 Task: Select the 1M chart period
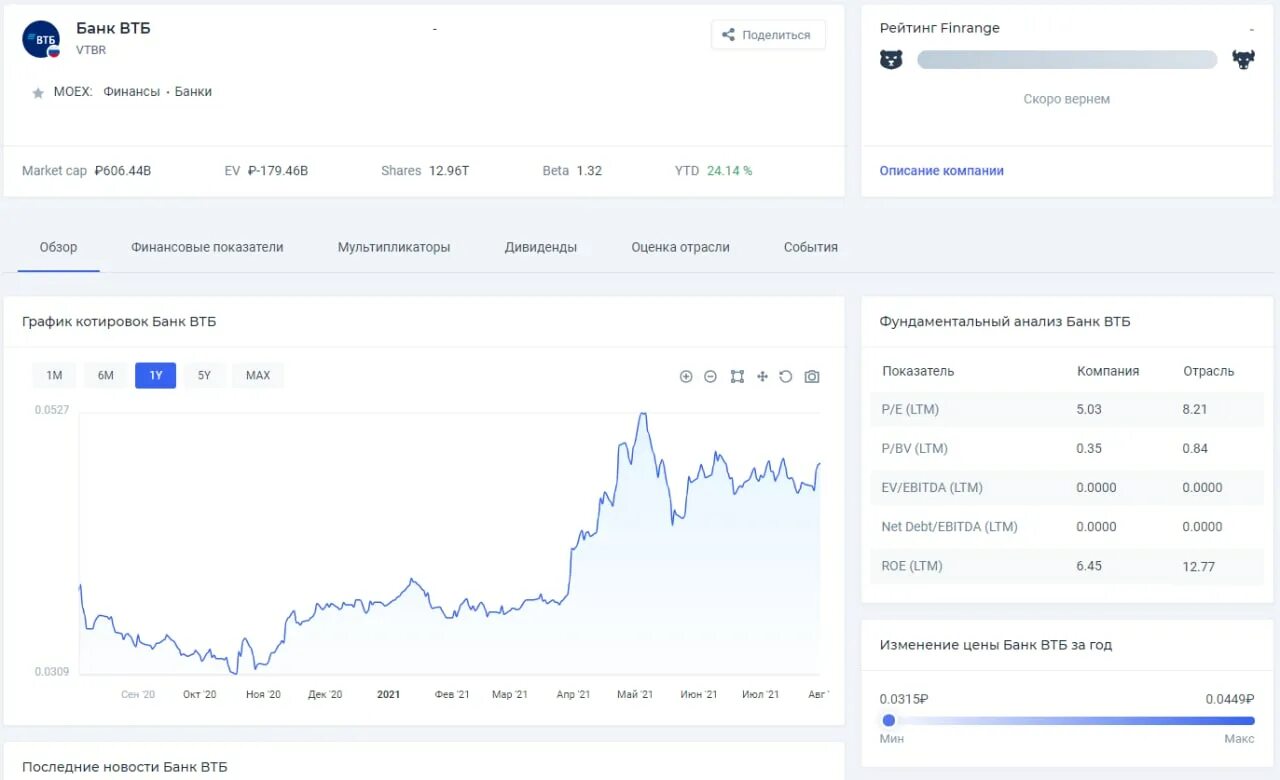[x=54, y=376]
